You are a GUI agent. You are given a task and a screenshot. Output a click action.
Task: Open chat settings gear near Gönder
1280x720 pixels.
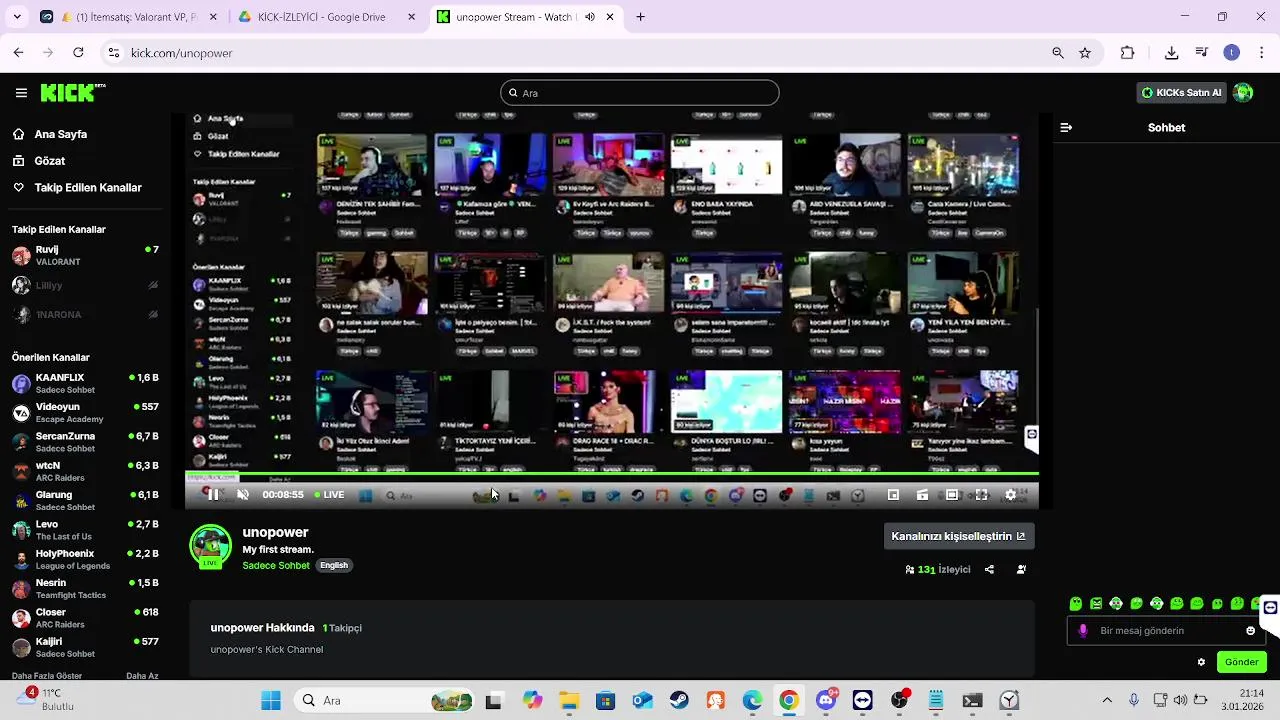tap(1201, 662)
